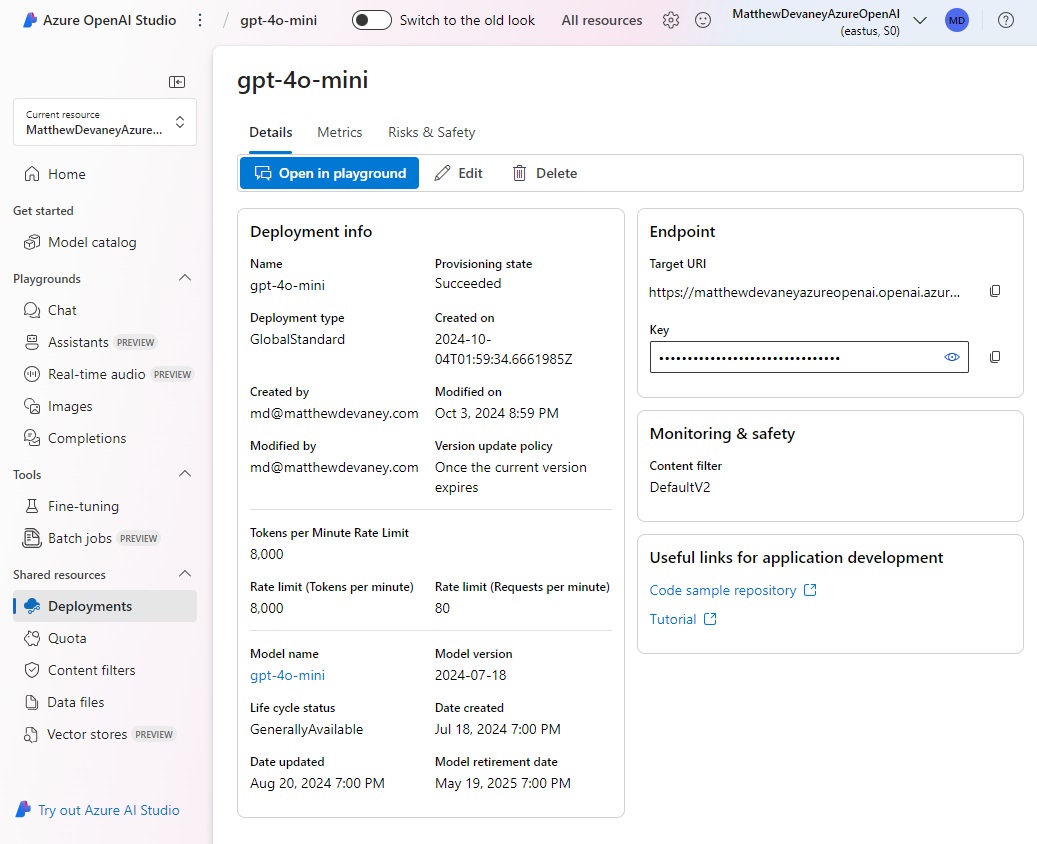Expand the account menu chevron
The image size is (1037, 844).
(x=920, y=19)
